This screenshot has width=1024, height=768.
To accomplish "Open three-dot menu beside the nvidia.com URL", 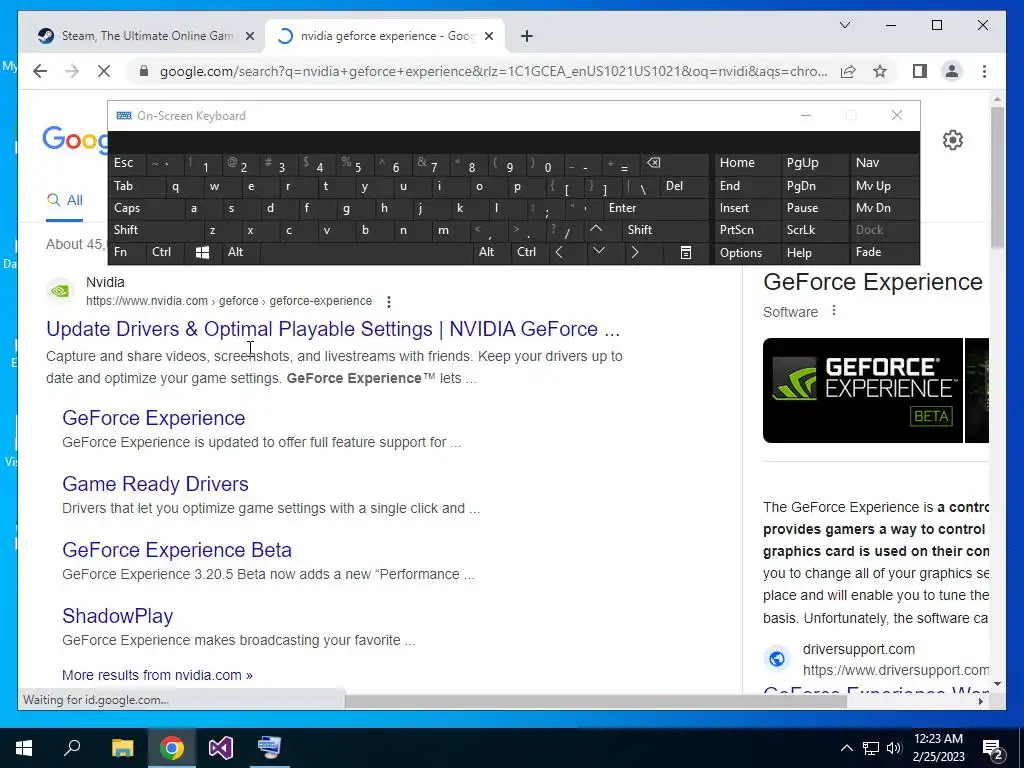I will tap(389, 302).
